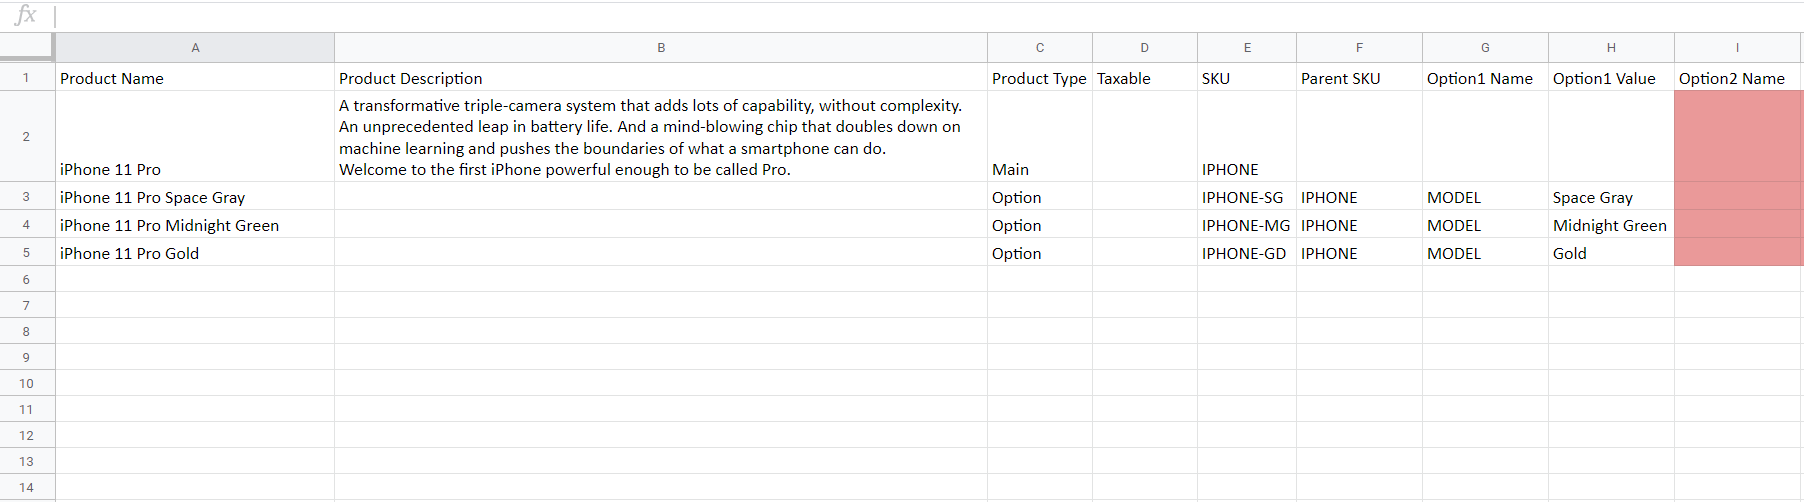This screenshot has height=502, width=1804.
Task: Click the select-all corner box
Action: [26, 46]
